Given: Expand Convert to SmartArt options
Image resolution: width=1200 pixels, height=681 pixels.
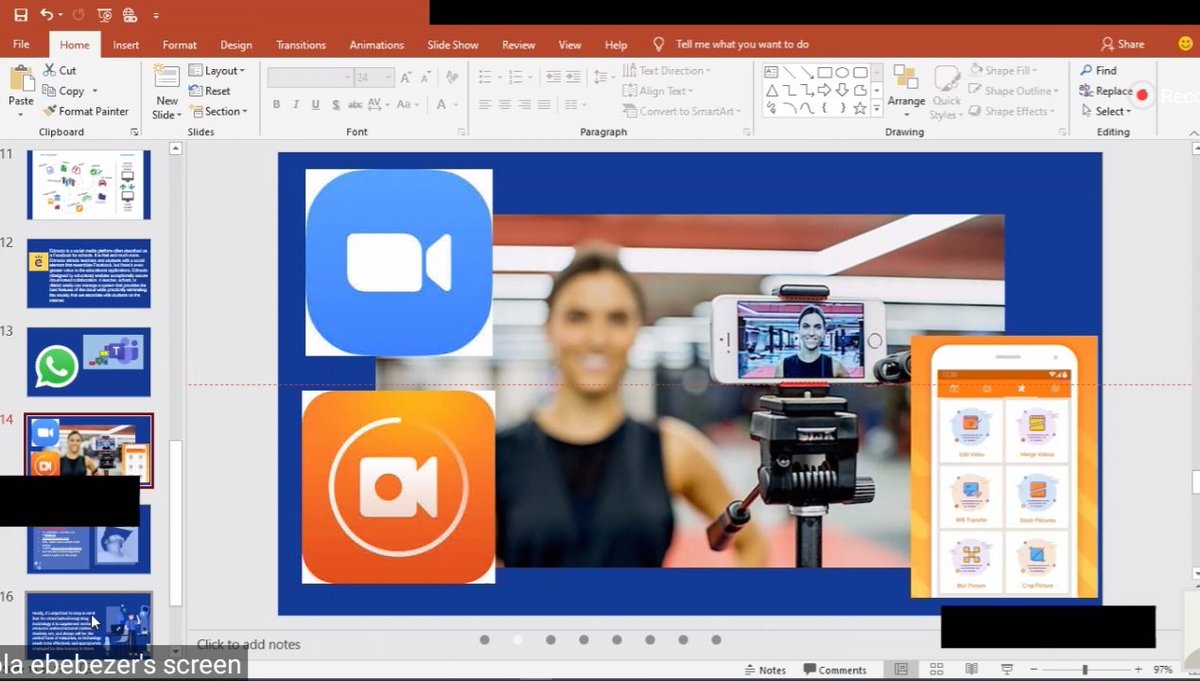Looking at the screenshot, I should click(681, 111).
